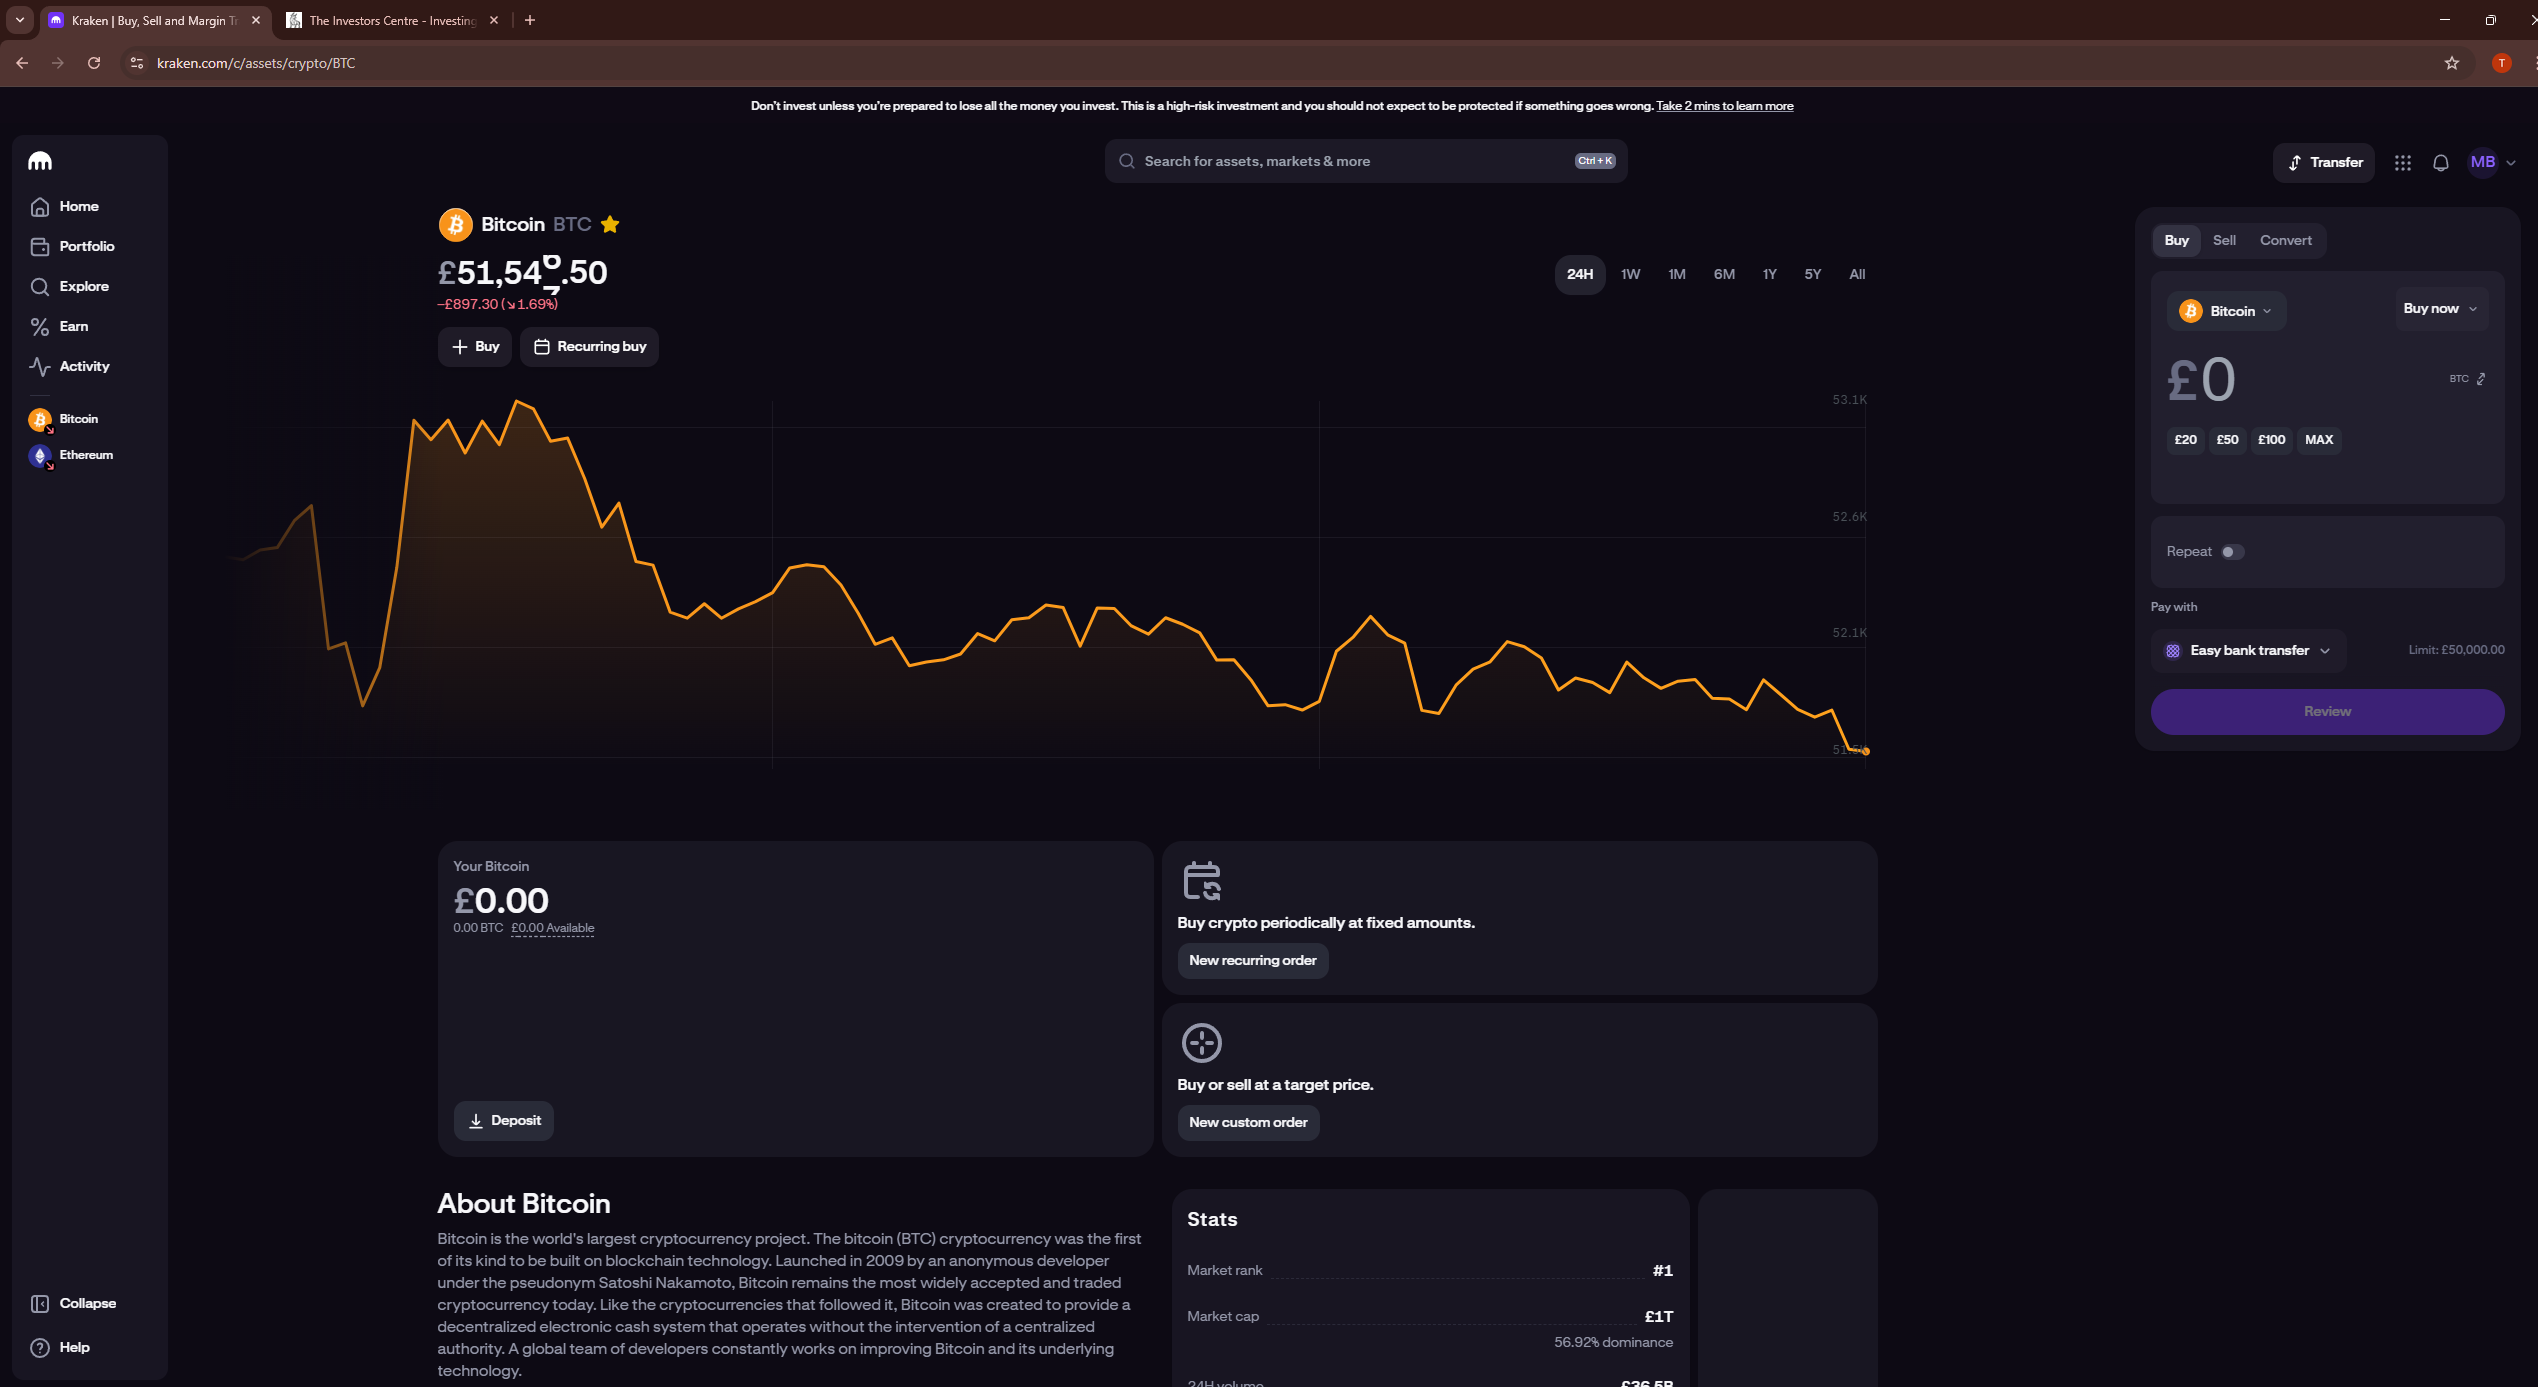Enable the Repeat toggle
This screenshot has width=2538, height=1387.
pos(2232,552)
